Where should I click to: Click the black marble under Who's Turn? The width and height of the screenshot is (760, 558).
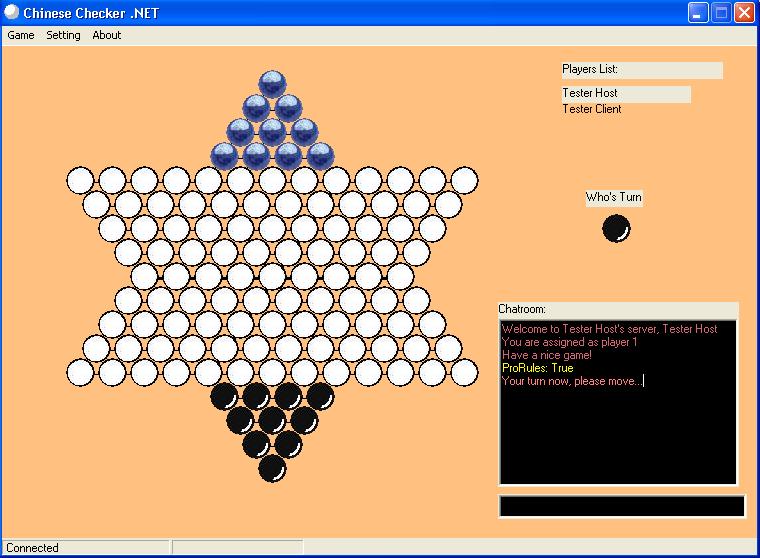(x=616, y=228)
